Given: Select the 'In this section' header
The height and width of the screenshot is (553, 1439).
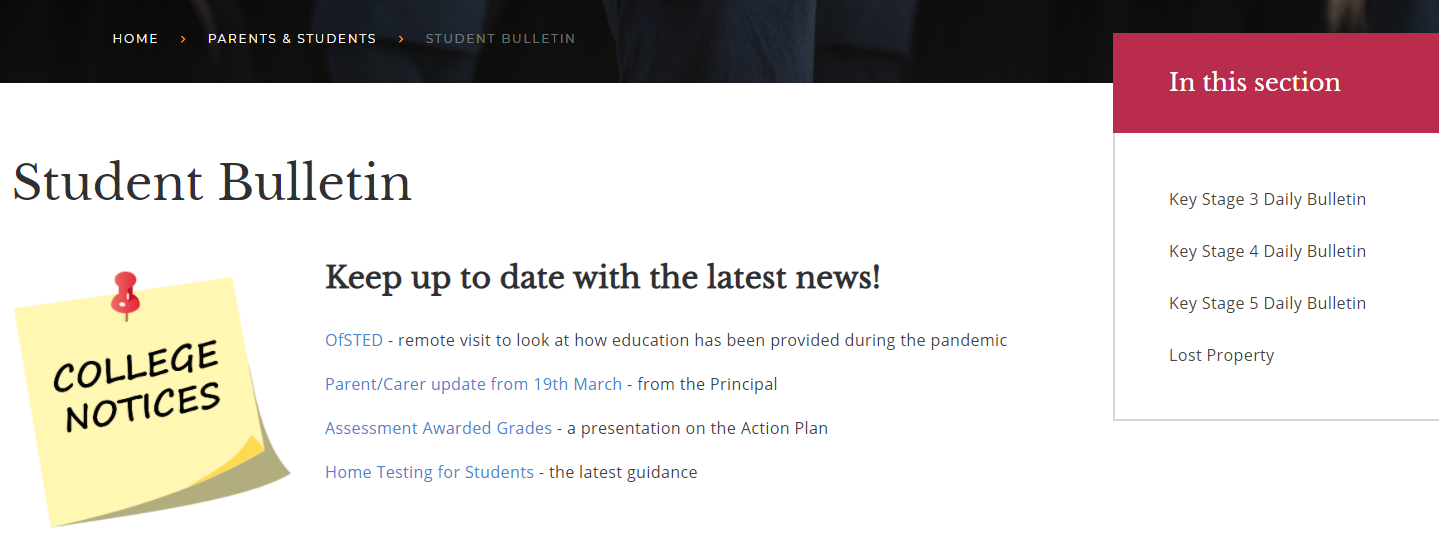Looking at the screenshot, I should point(1254,82).
